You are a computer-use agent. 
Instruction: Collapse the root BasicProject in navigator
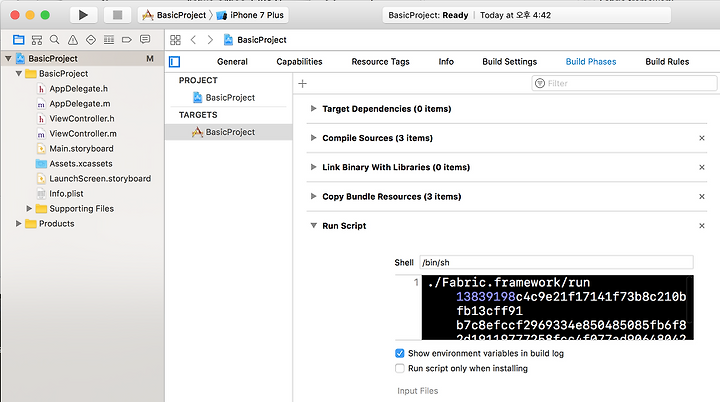pyautogui.click(x=8, y=59)
